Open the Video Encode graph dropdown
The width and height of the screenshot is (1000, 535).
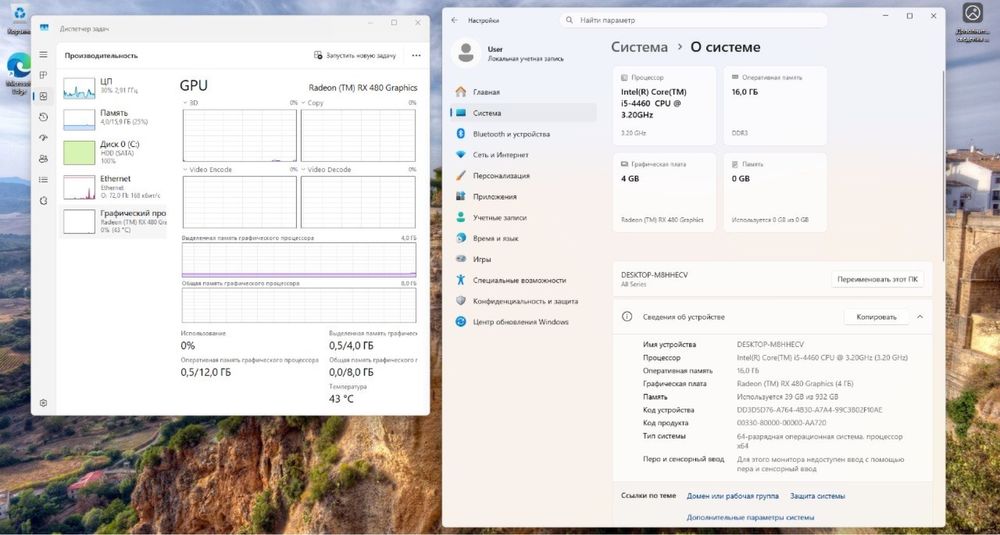pos(207,170)
